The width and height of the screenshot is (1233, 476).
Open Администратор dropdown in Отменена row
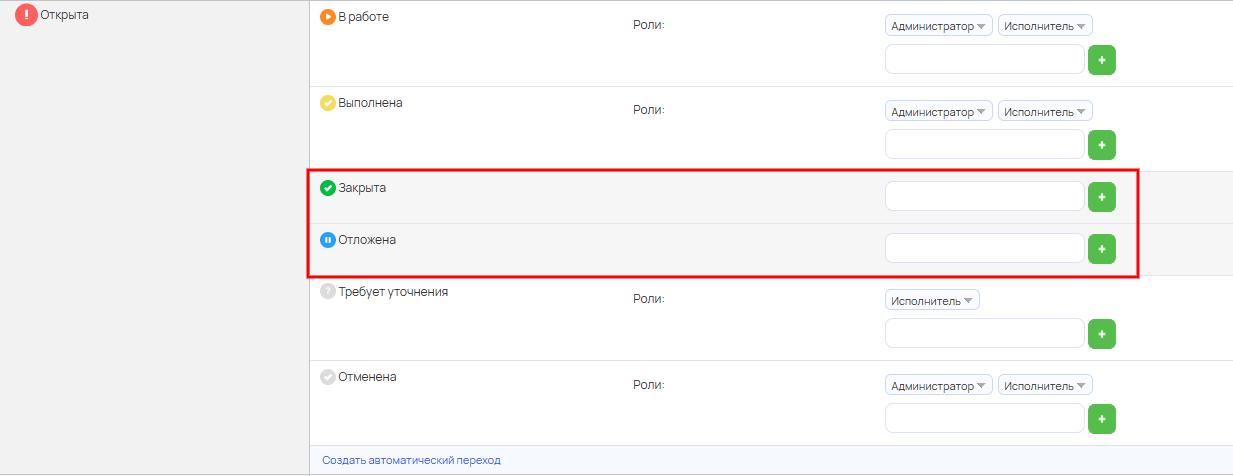pos(938,385)
